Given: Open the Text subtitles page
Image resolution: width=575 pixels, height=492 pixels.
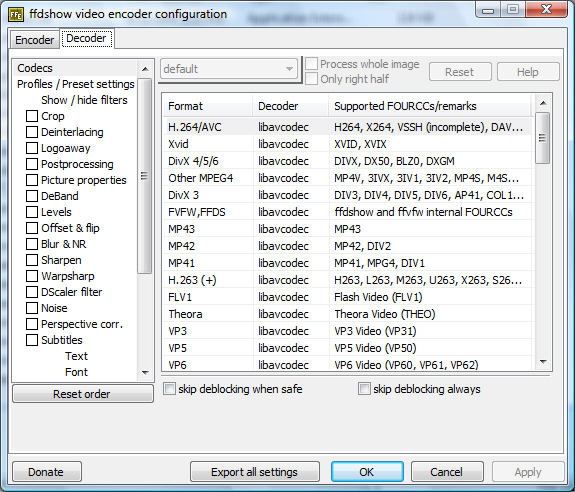Looking at the screenshot, I should pyautogui.click(x=76, y=356).
